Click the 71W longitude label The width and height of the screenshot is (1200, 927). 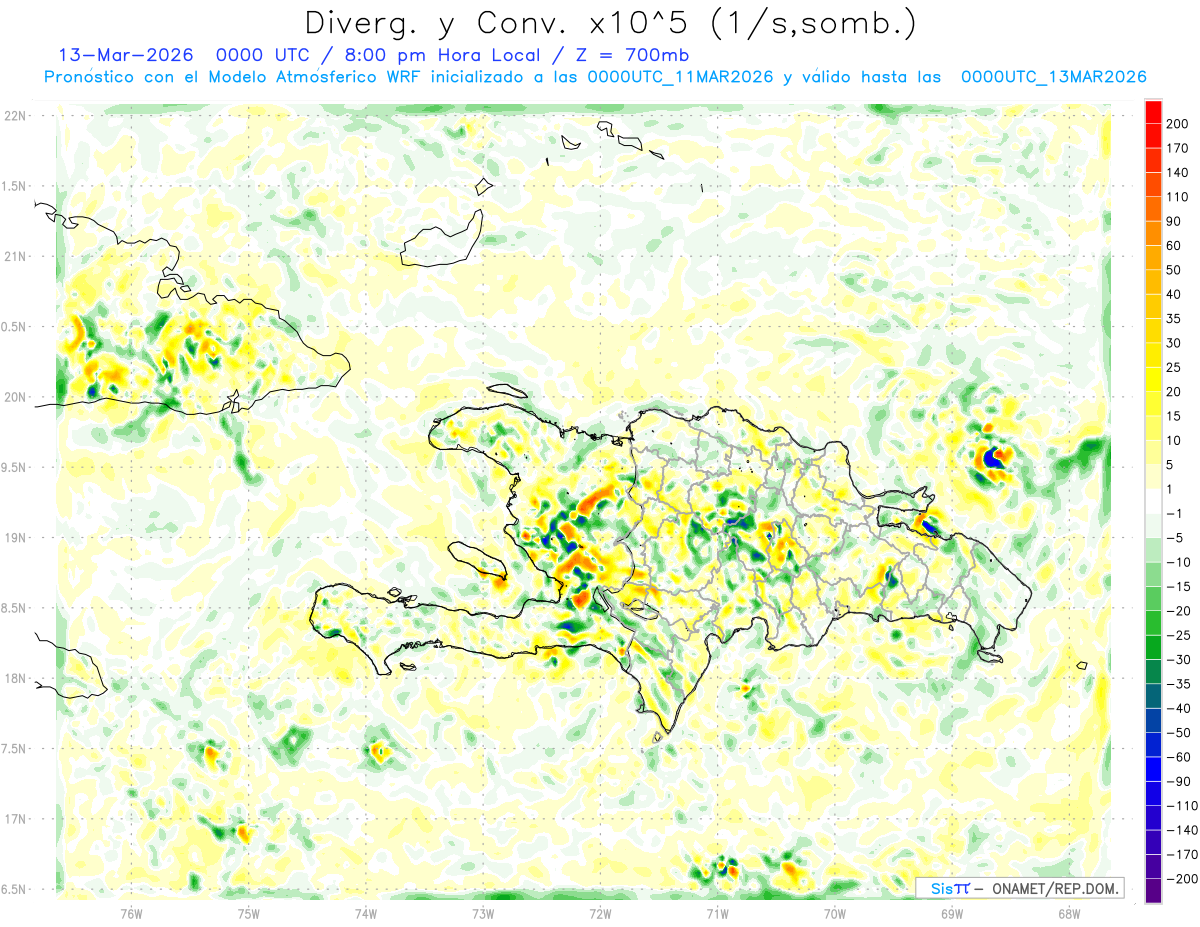pyautogui.click(x=717, y=913)
